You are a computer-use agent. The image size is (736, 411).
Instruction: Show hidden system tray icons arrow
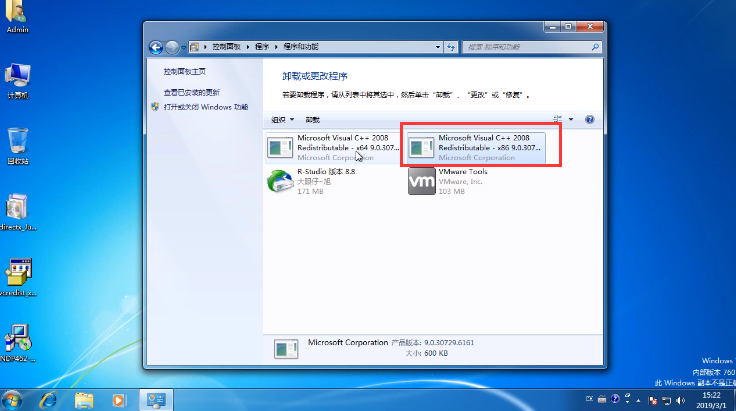(x=638, y=400)
